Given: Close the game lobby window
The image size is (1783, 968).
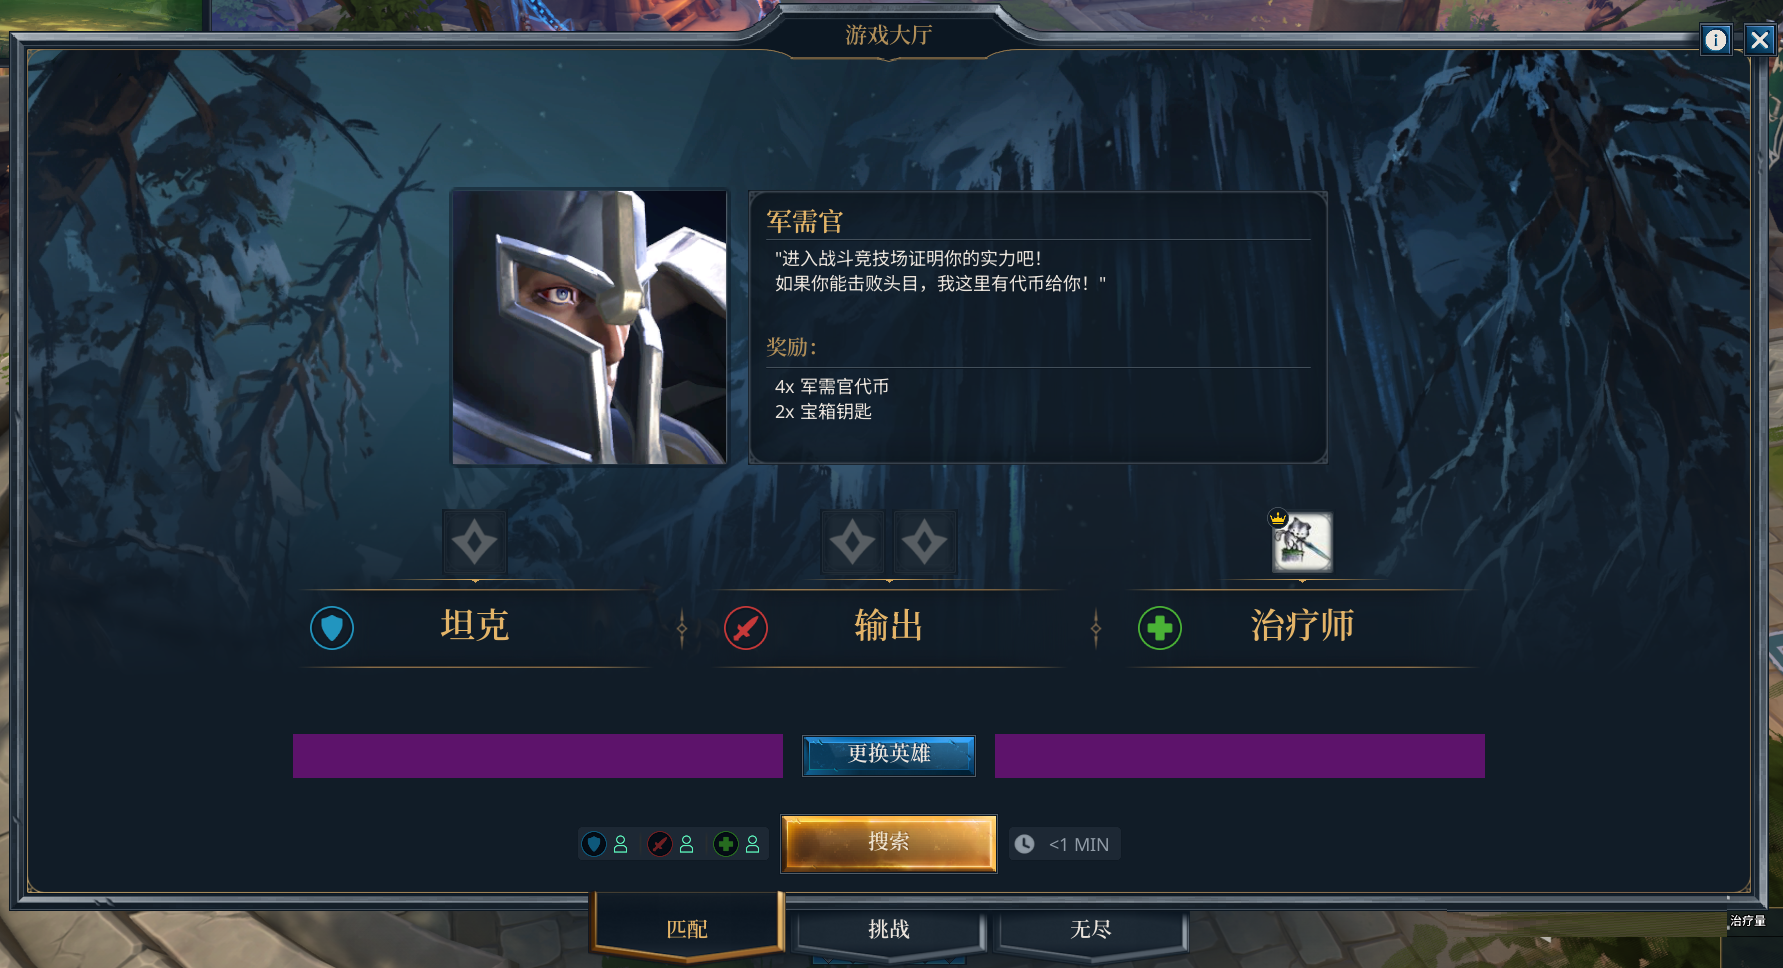Looking at the screenshot, I should (1760, 40).
